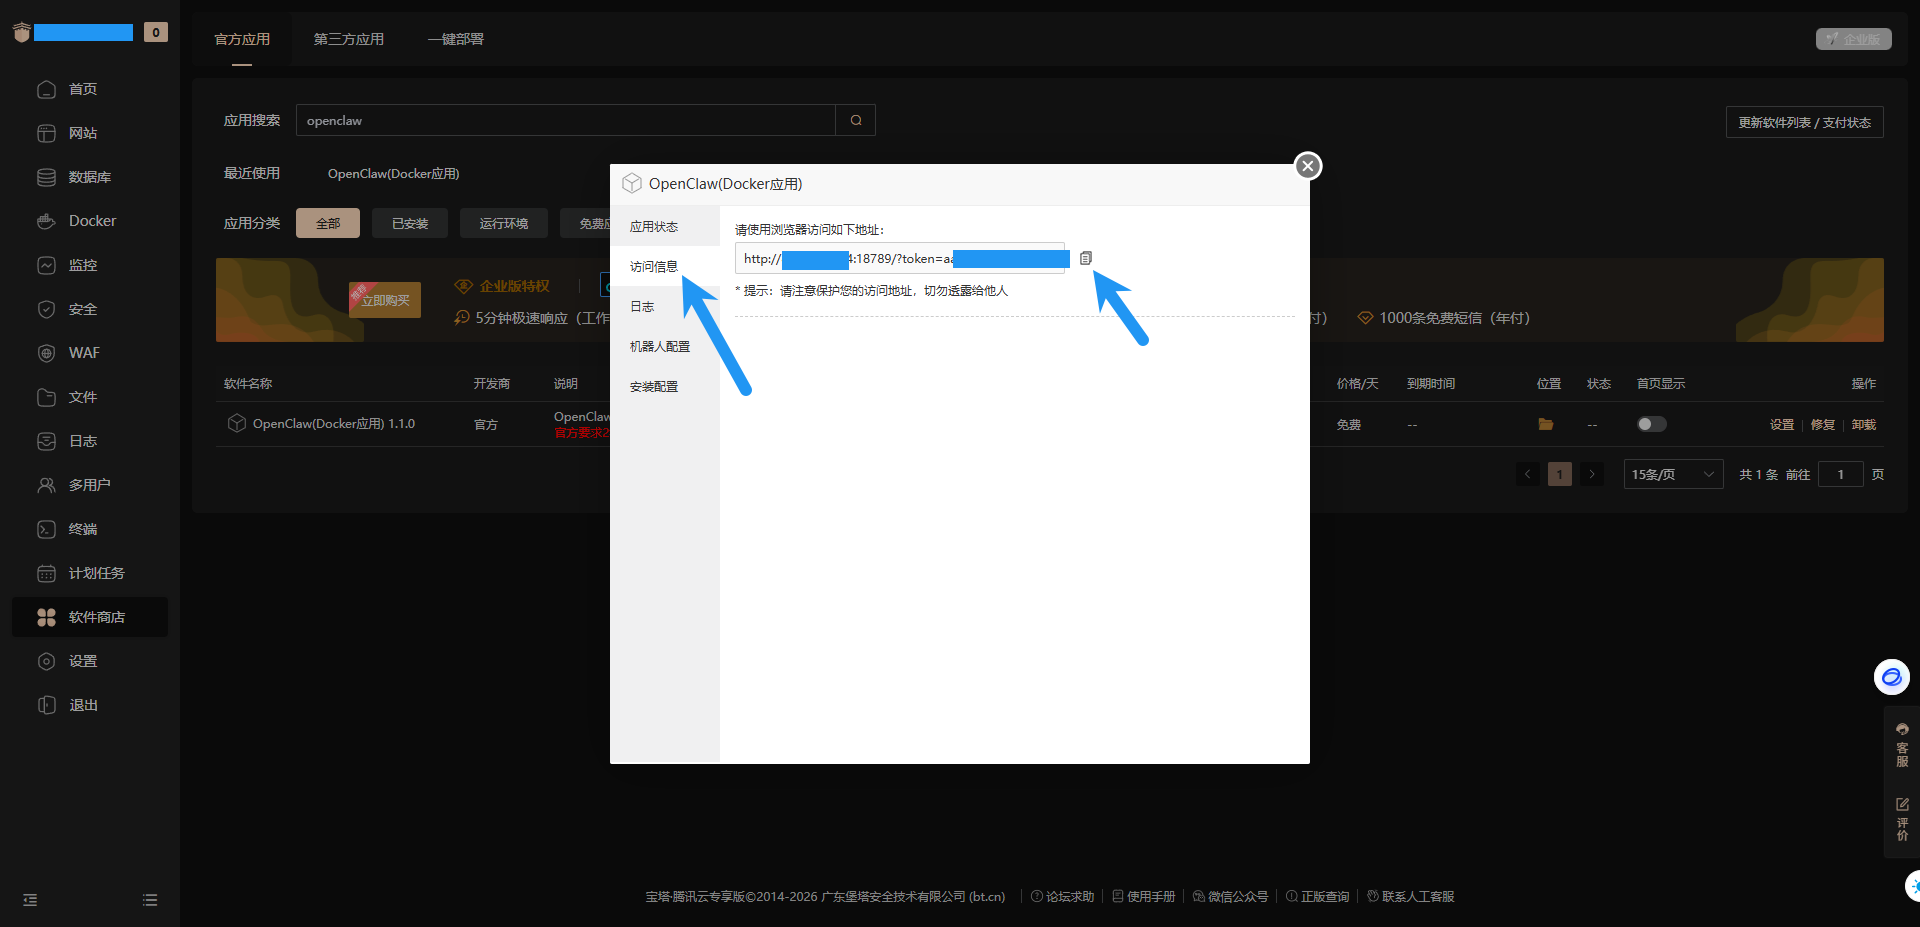Viewport: 1920px width, 927px height.
Task: Click the 卸载 link for OpenClaw
Action: pos(1863,425)
